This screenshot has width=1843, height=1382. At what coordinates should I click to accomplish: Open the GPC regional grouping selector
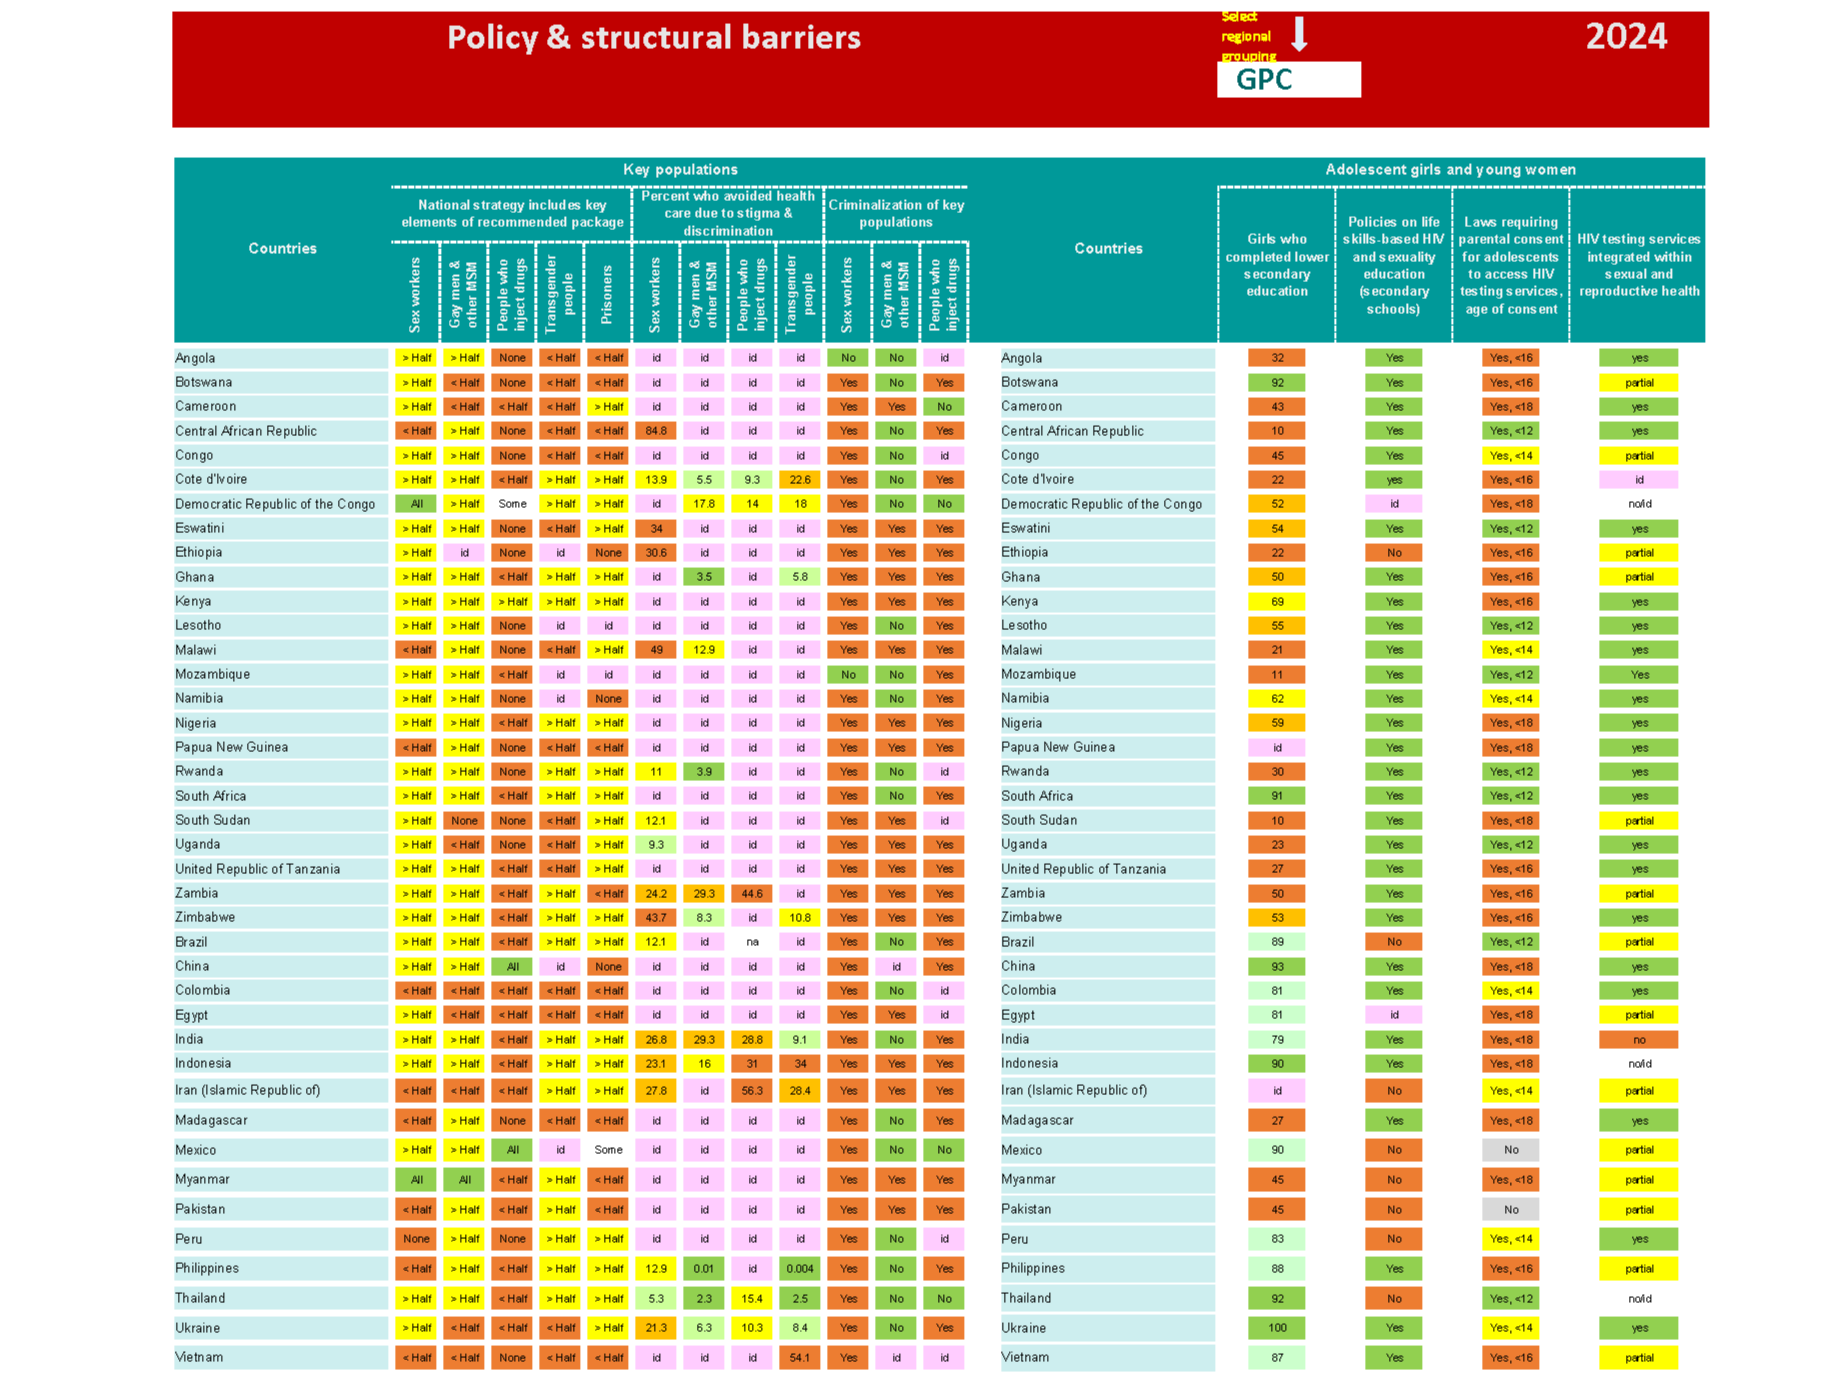tap(1288, 80)
